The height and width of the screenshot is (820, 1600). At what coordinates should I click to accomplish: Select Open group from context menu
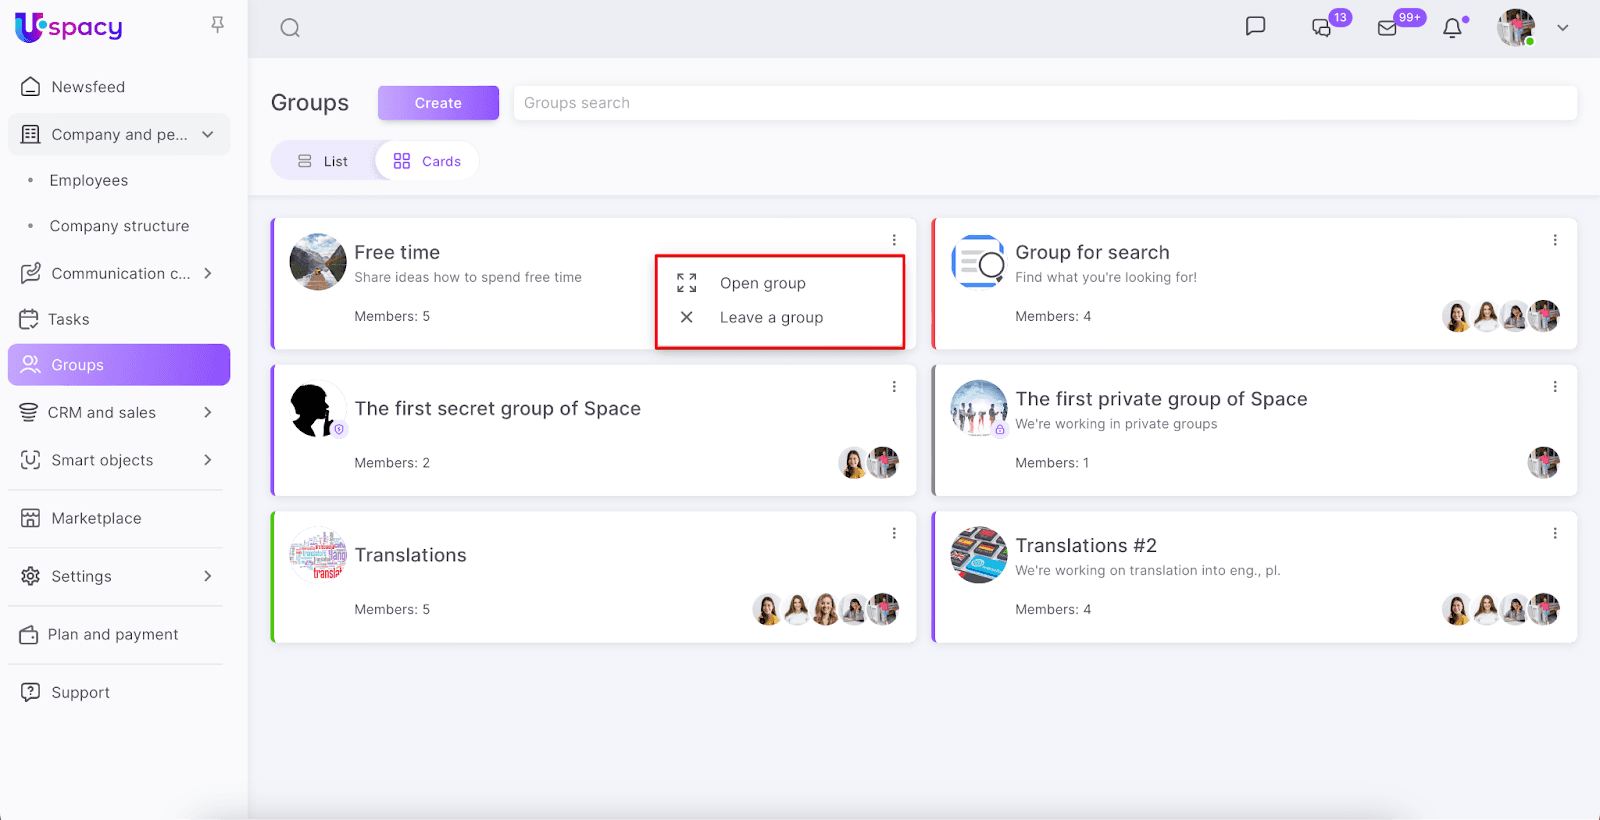click(x=762, y=283)
